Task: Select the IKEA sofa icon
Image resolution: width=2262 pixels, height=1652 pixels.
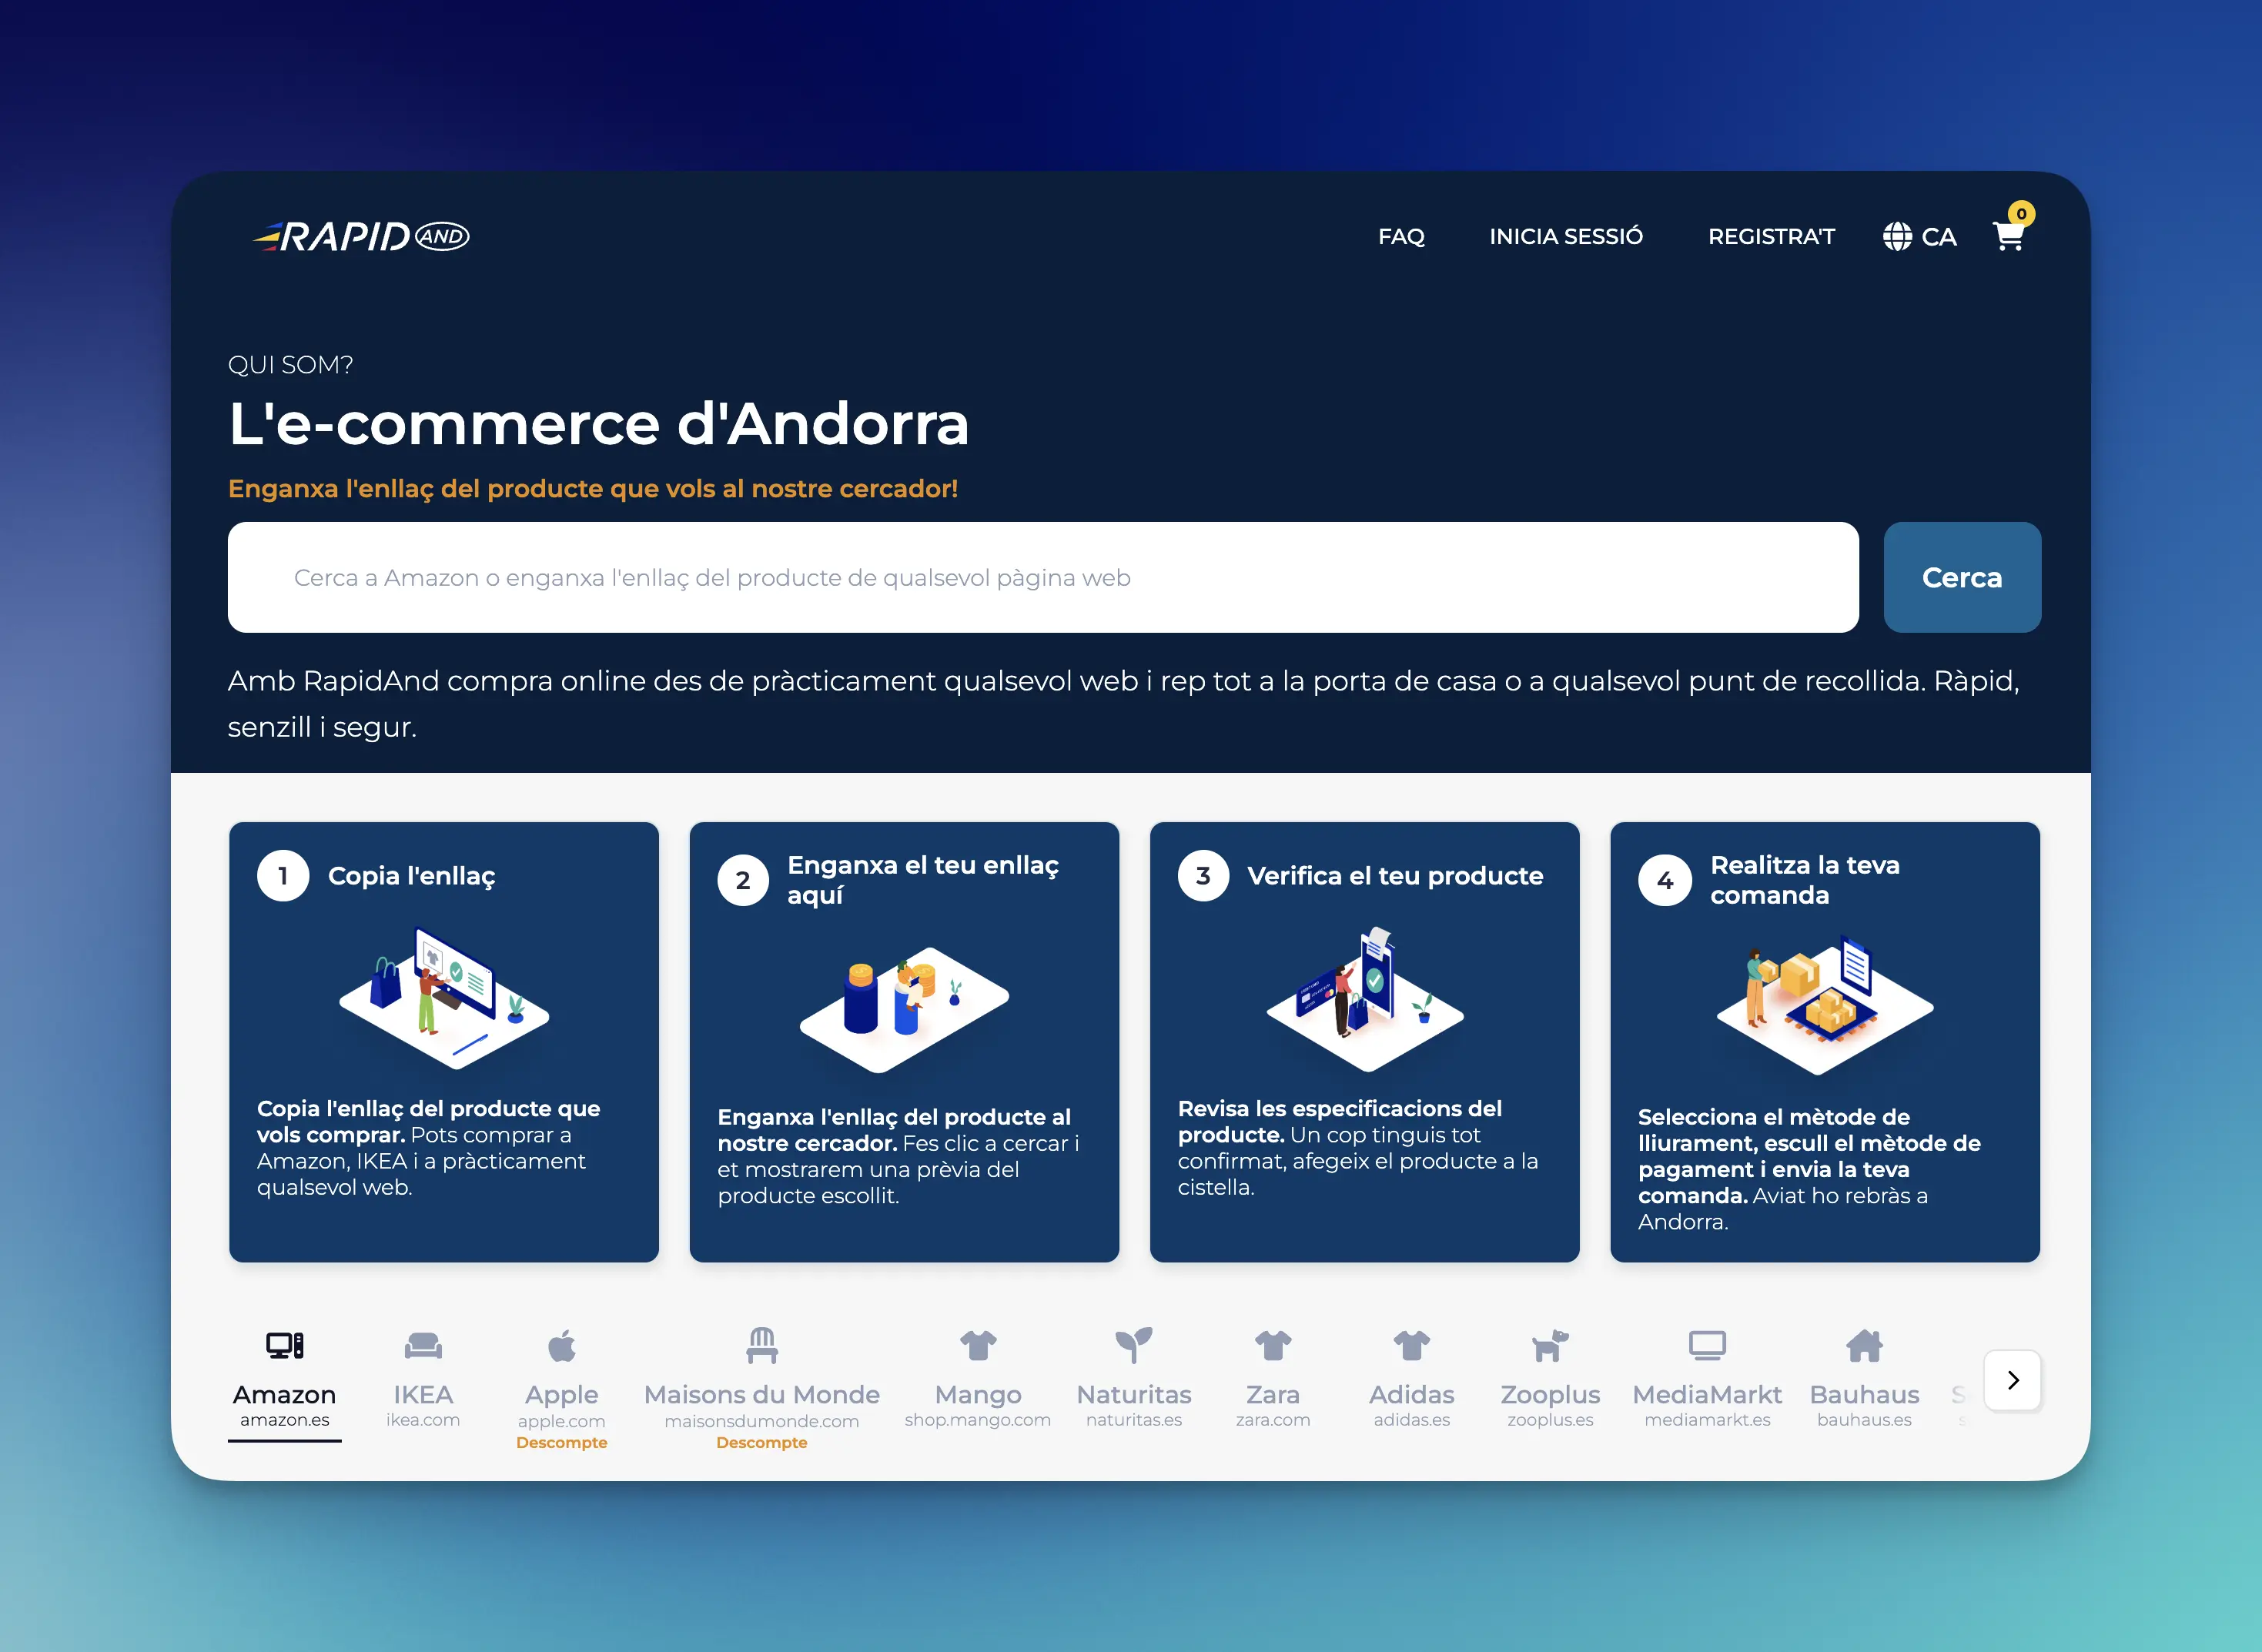Action: click(423, 1346)
